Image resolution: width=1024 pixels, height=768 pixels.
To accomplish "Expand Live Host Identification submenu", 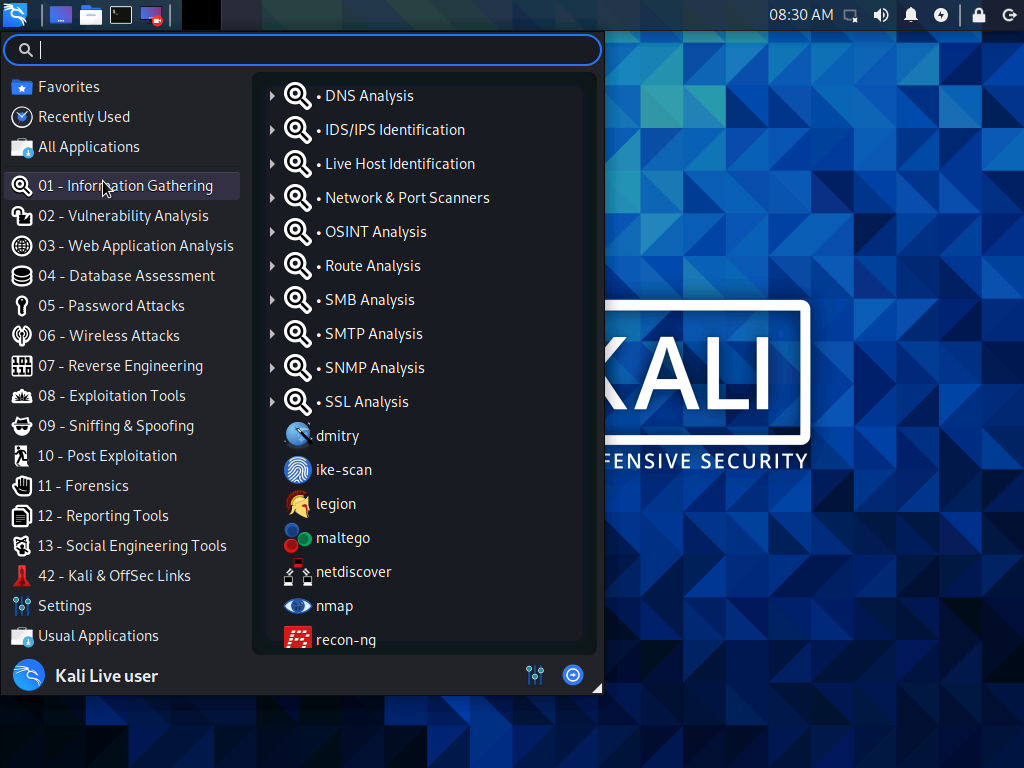I will click(272, 164).
